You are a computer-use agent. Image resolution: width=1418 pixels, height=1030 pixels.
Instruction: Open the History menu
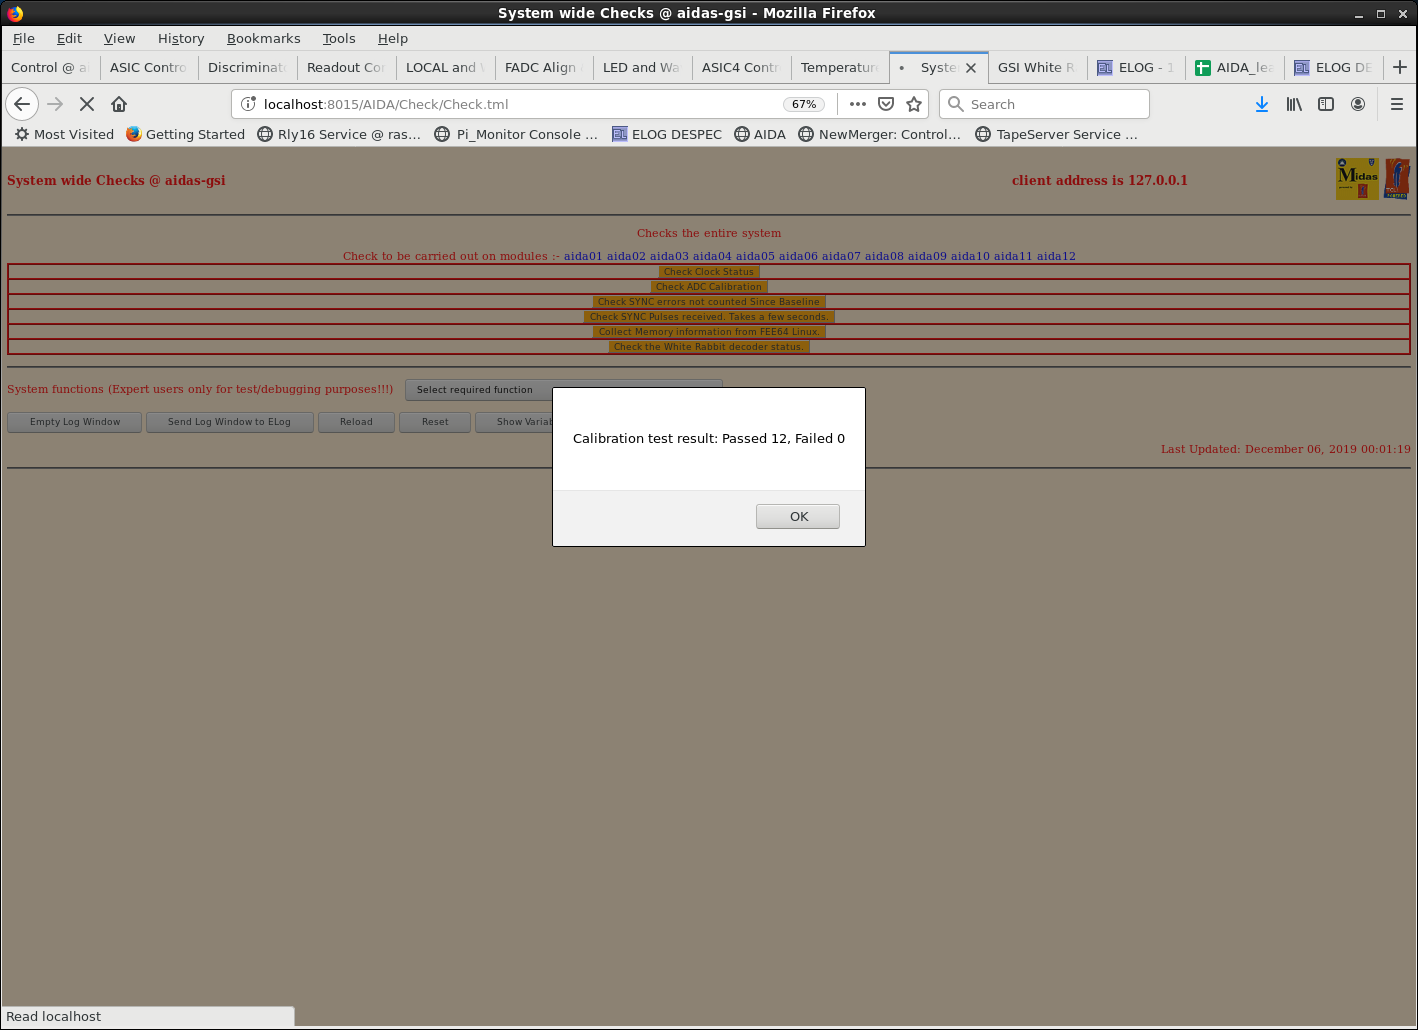(181, 38)
